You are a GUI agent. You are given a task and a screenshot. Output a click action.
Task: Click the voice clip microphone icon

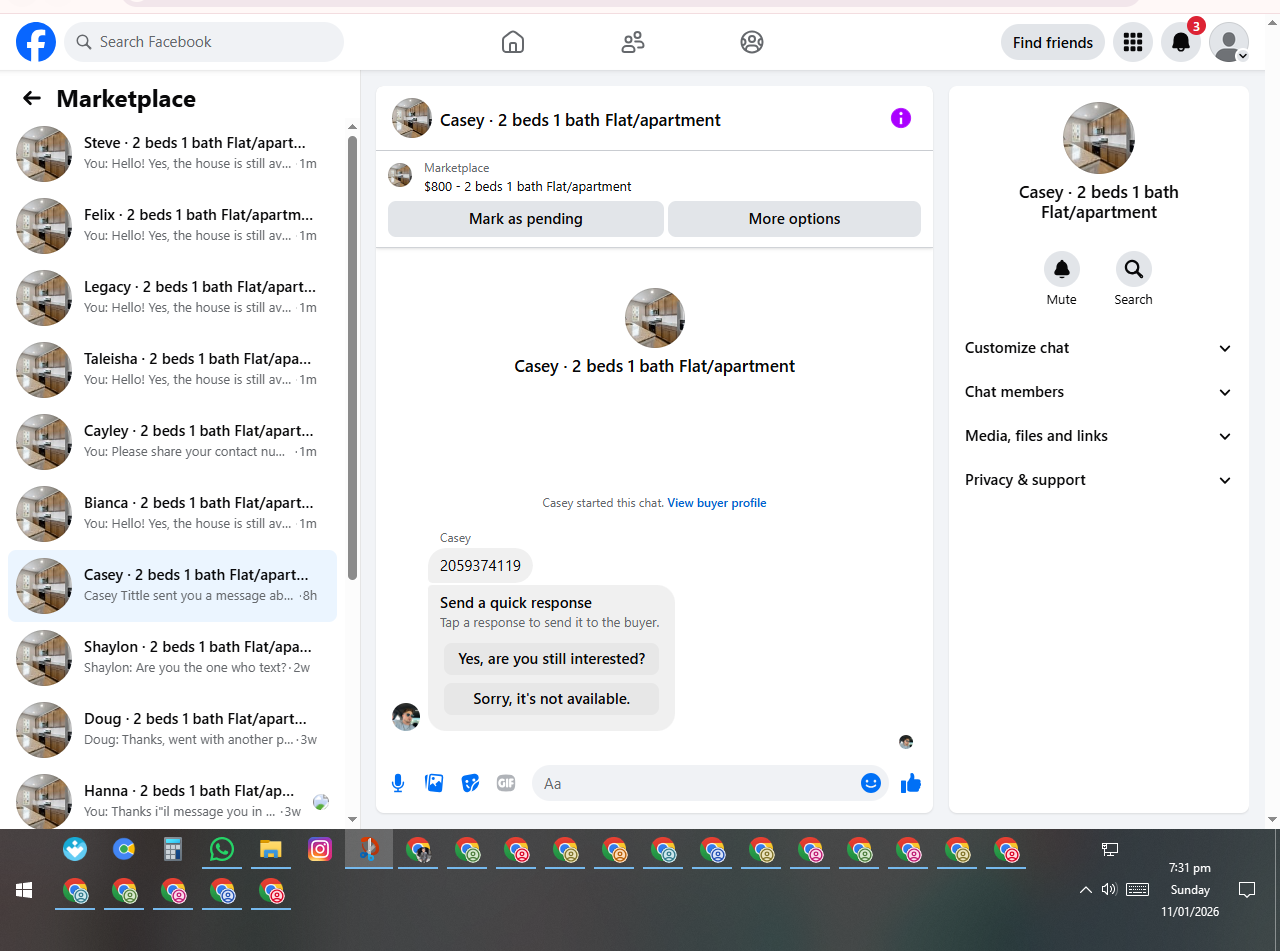point(398,783)
